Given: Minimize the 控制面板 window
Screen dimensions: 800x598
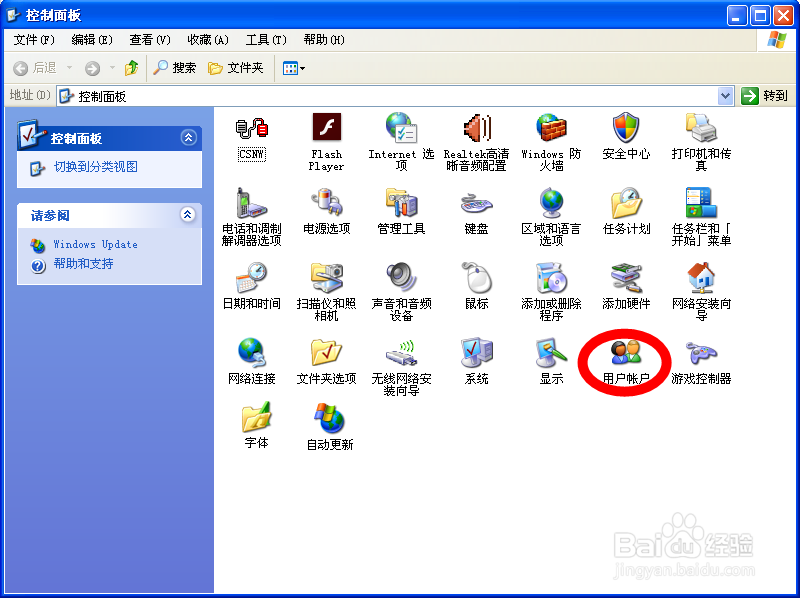Looking at the screenshot, I should 737,16.
